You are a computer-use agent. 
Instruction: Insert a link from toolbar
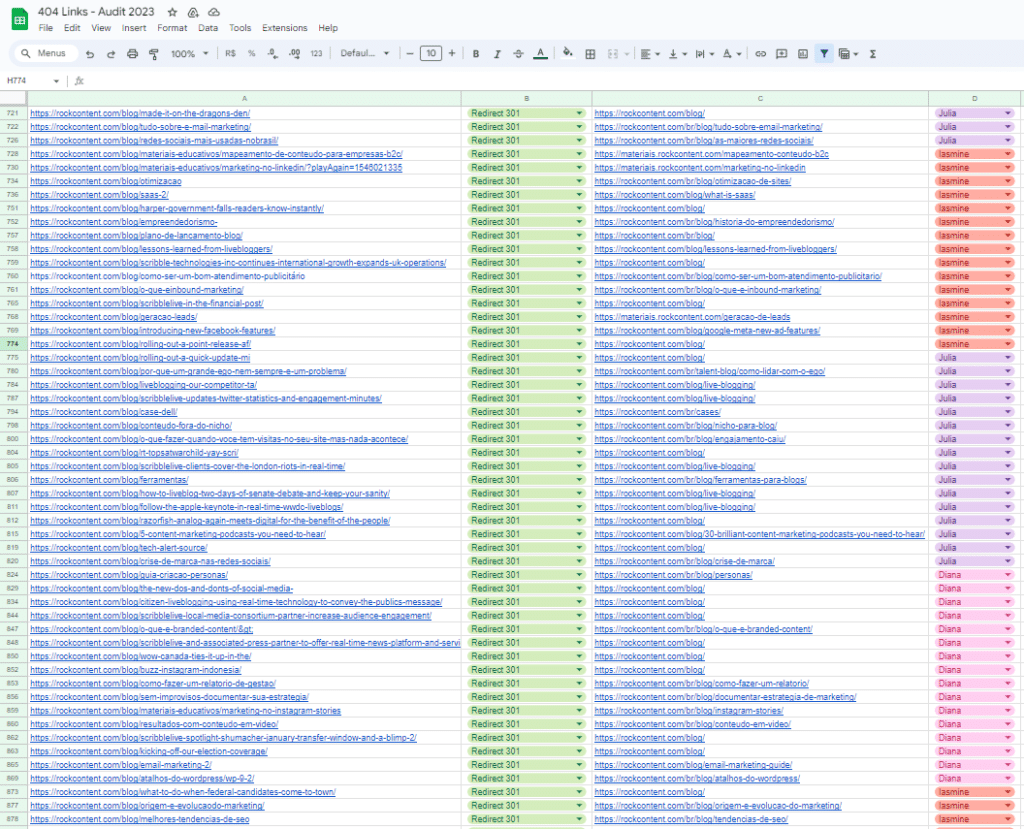click(x=761, y=54)
